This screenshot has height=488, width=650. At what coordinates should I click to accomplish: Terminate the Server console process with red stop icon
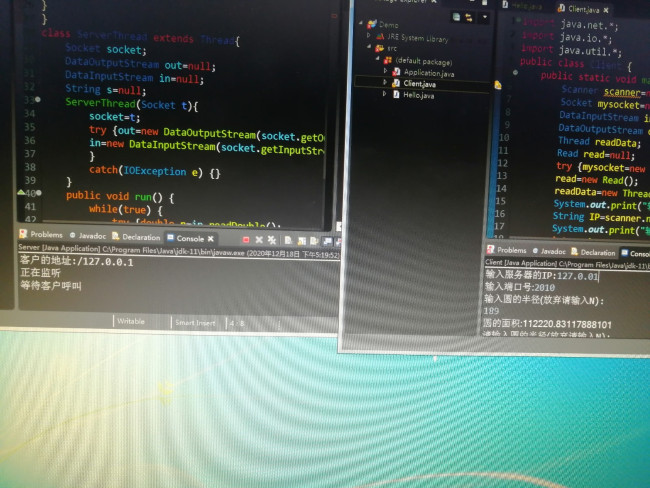point(246,240)
